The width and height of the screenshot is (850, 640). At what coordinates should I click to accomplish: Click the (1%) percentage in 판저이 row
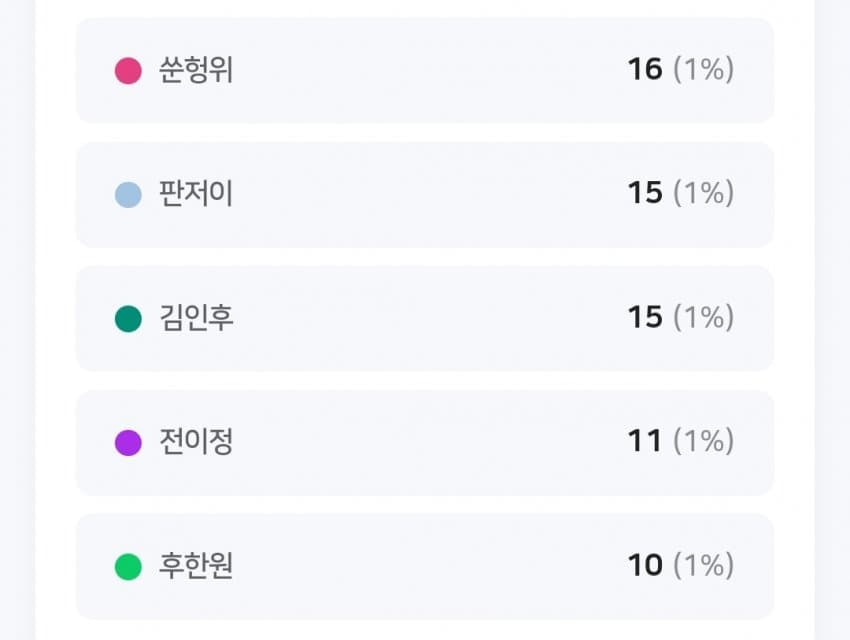pyautogui.click(x=704, y=194)
